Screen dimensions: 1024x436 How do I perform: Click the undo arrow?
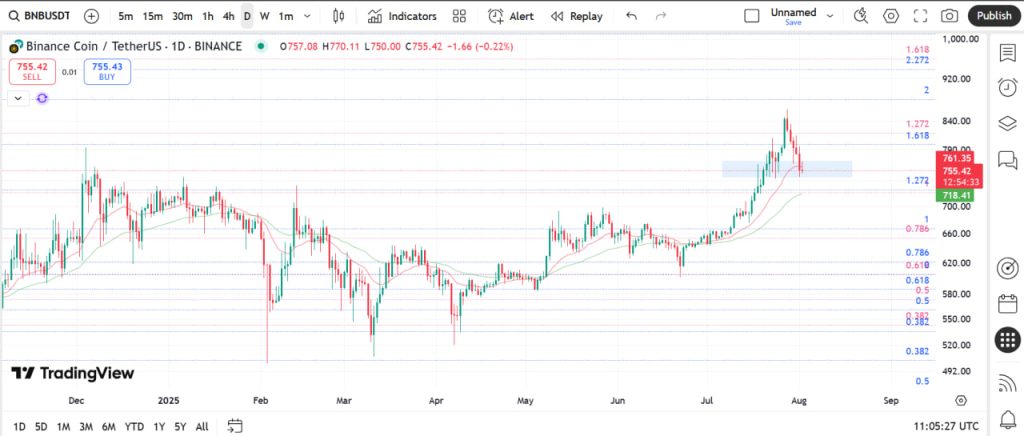631,16
